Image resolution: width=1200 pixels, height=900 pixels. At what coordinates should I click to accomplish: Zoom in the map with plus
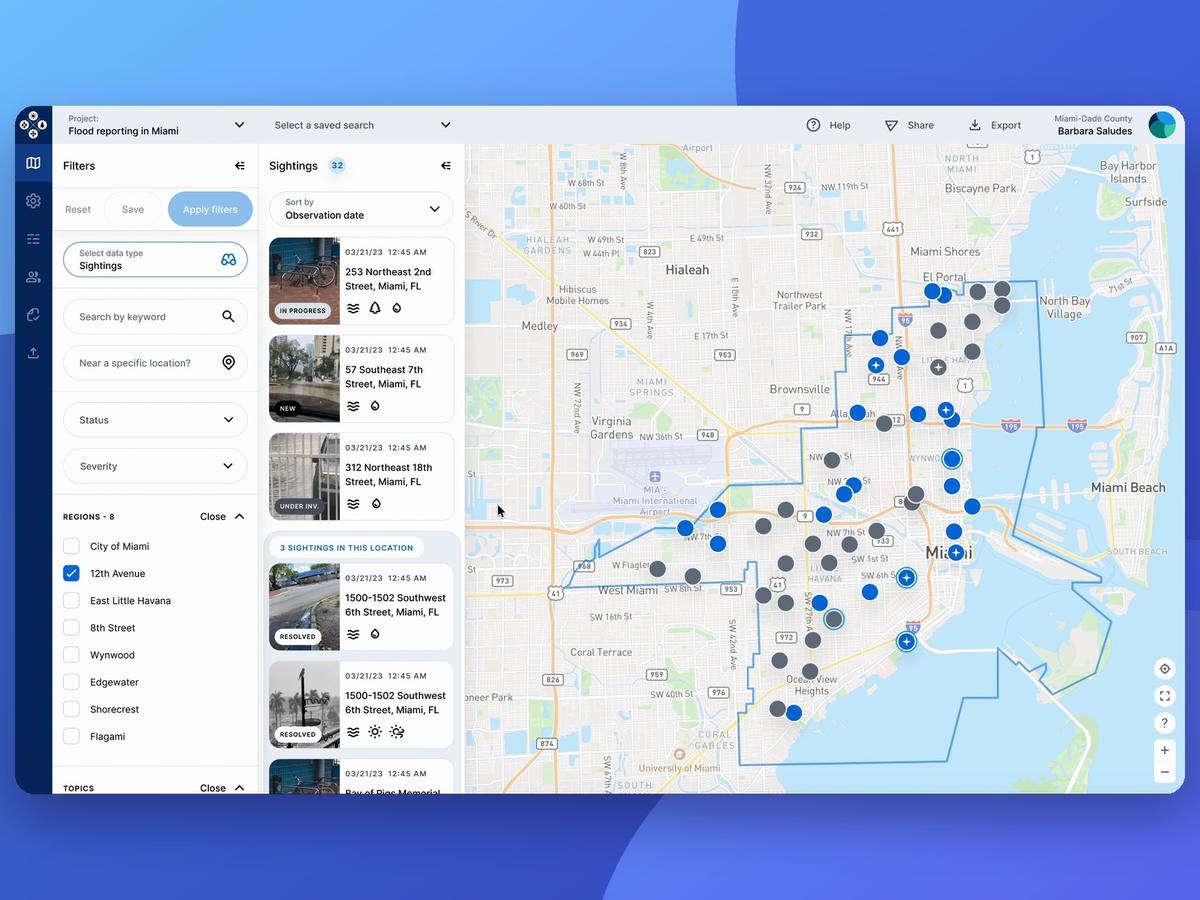coord(1164,750)
